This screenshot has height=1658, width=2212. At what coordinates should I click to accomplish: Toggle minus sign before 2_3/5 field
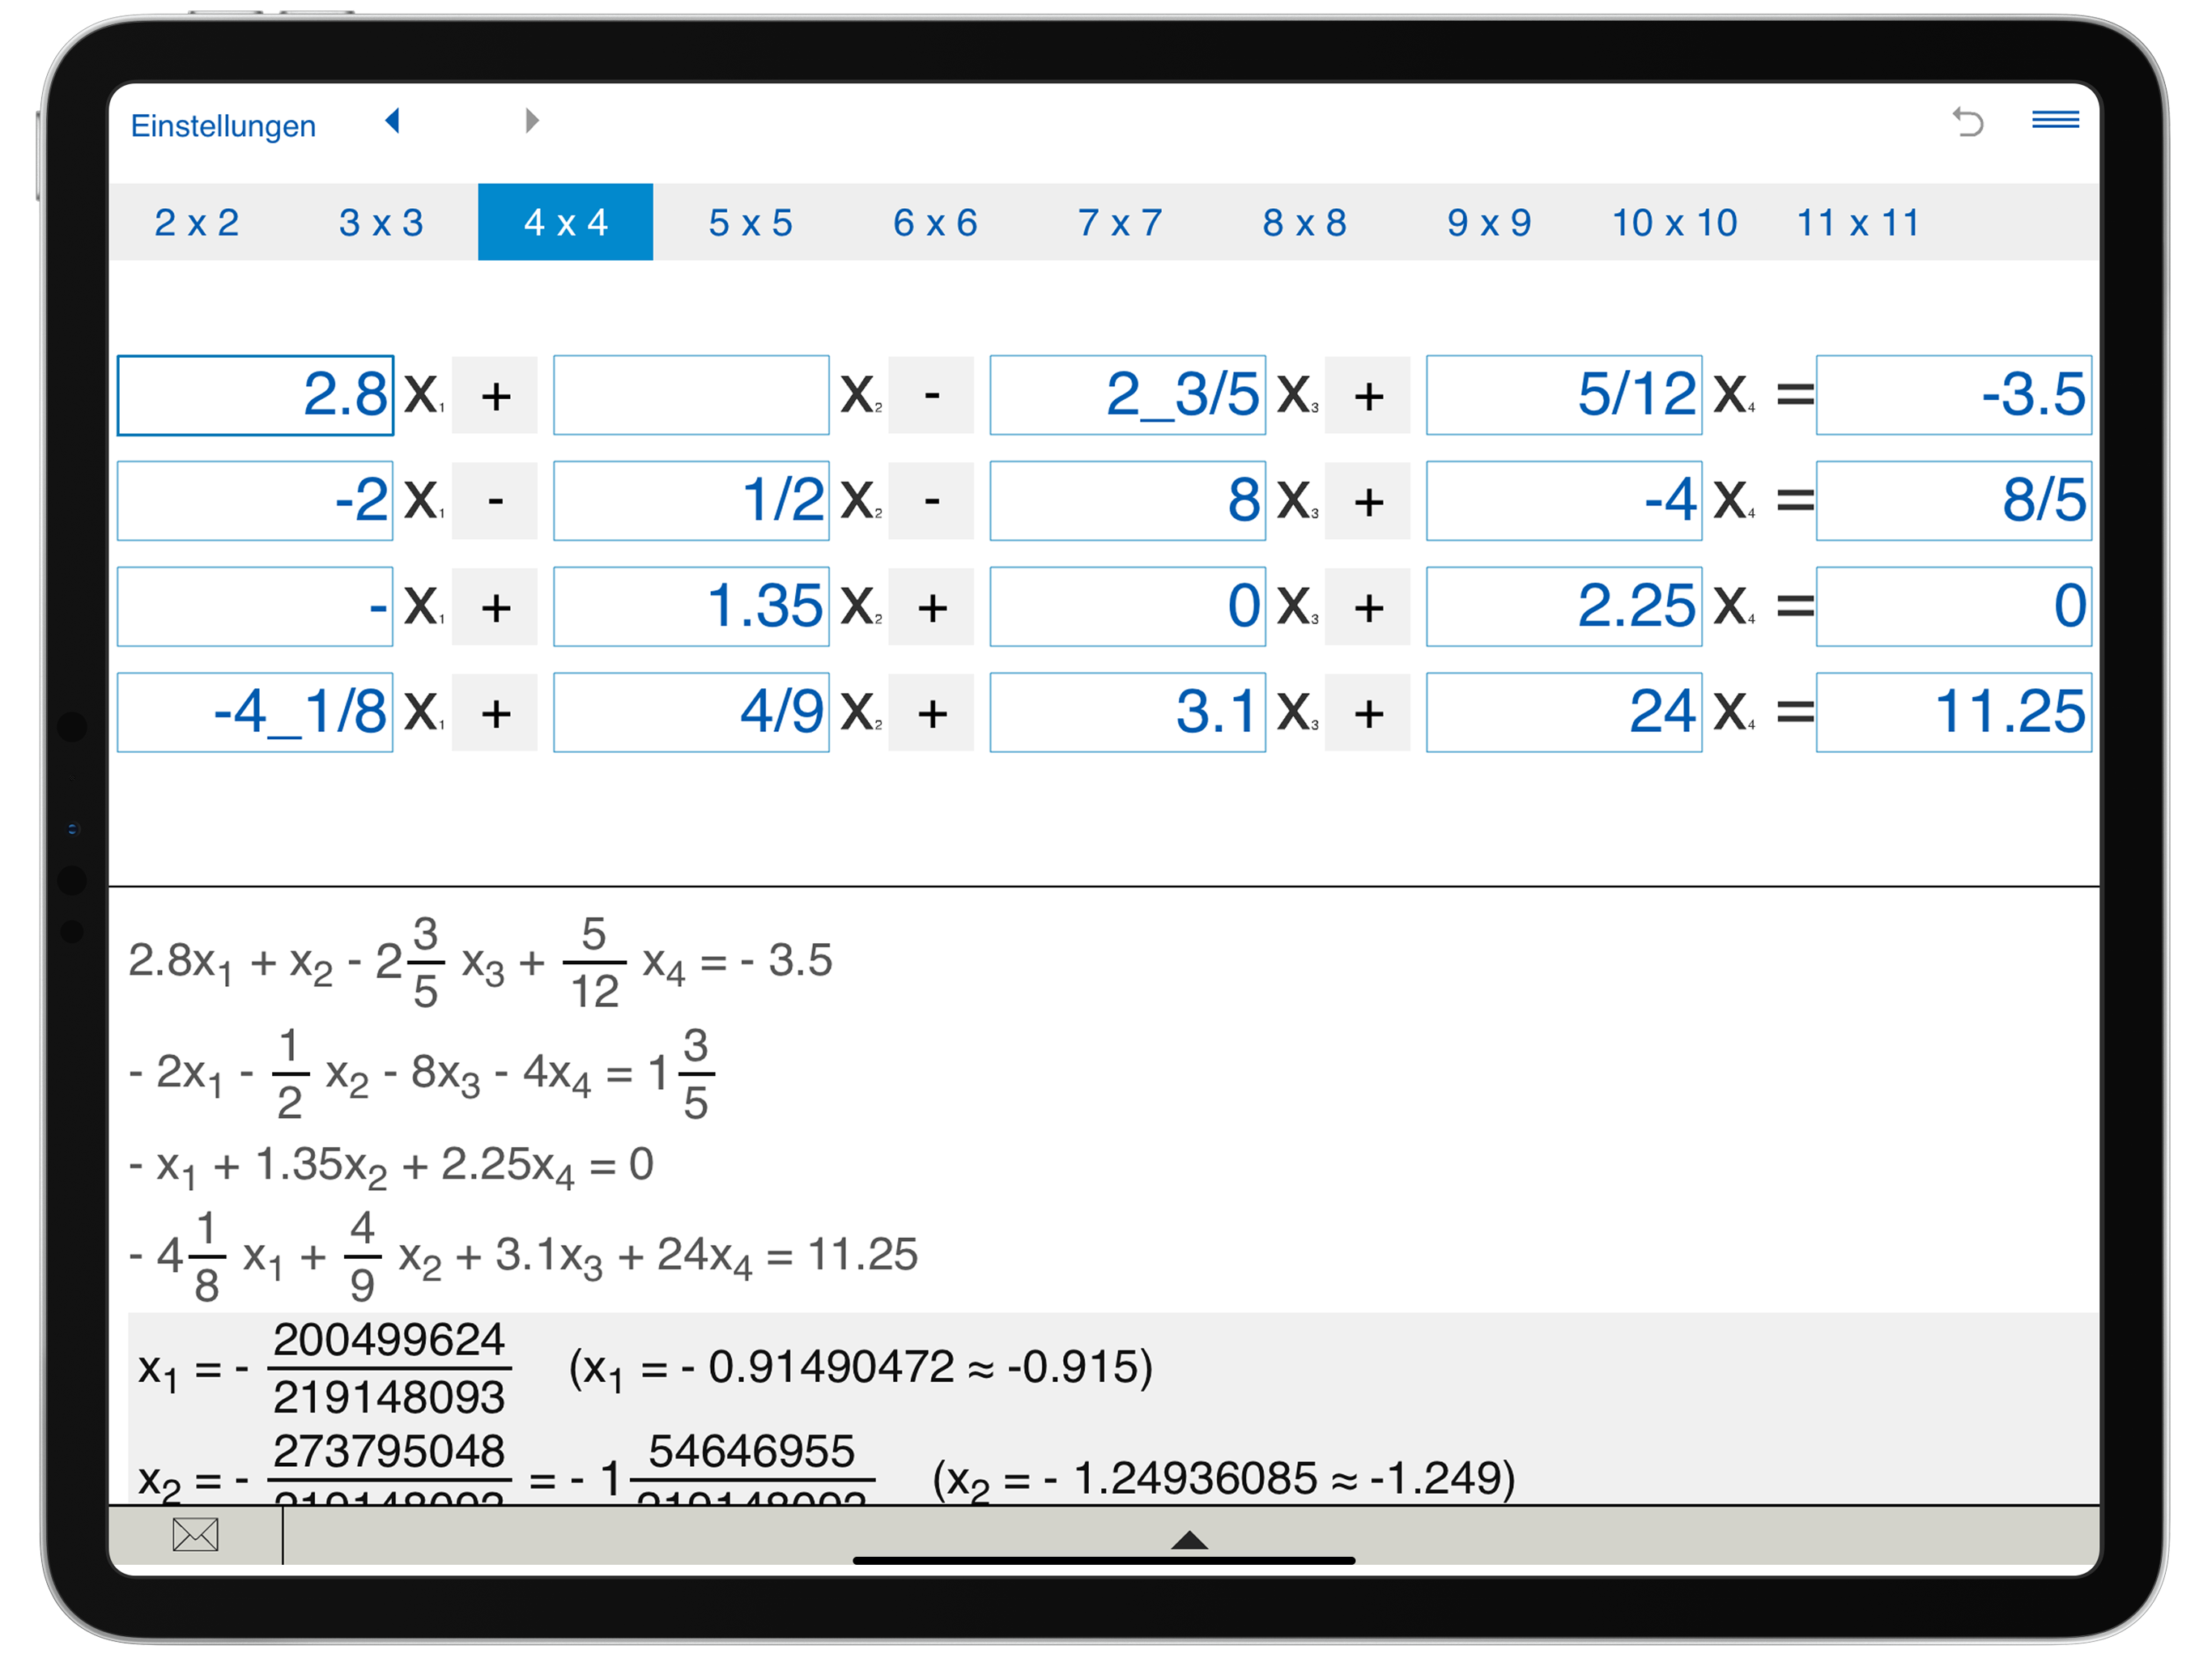tap(931, 395)
